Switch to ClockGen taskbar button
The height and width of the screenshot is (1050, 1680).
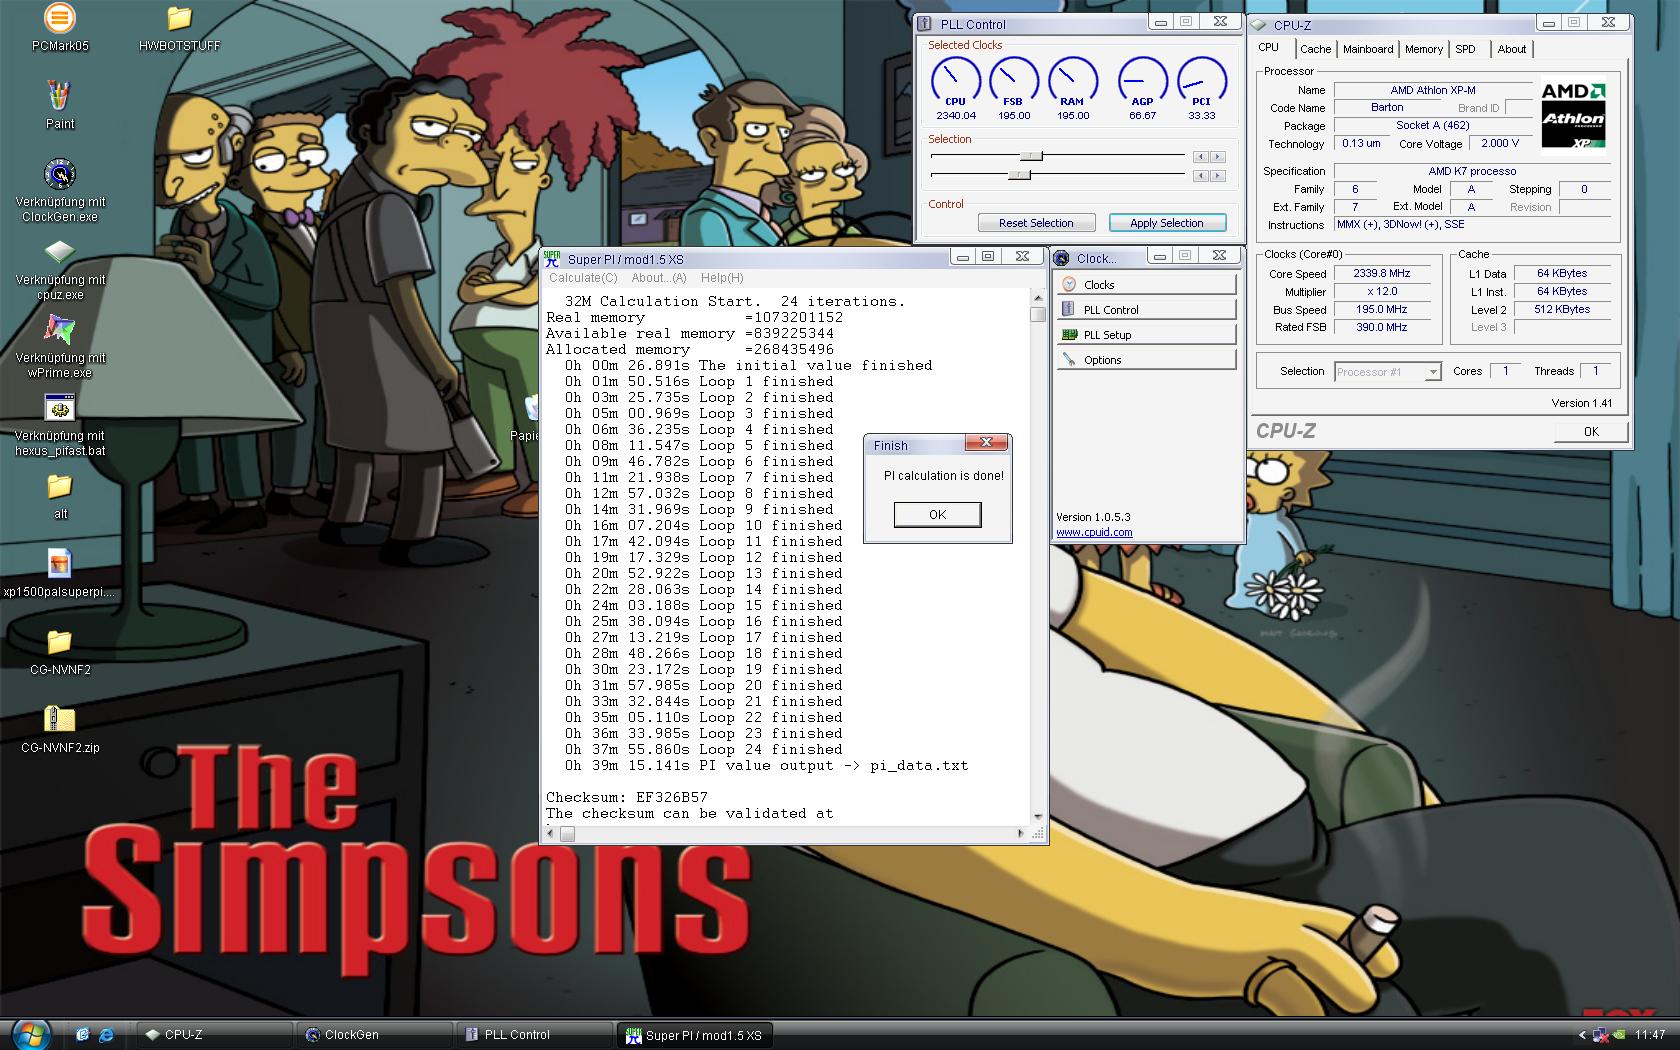tap(375, 1035)
